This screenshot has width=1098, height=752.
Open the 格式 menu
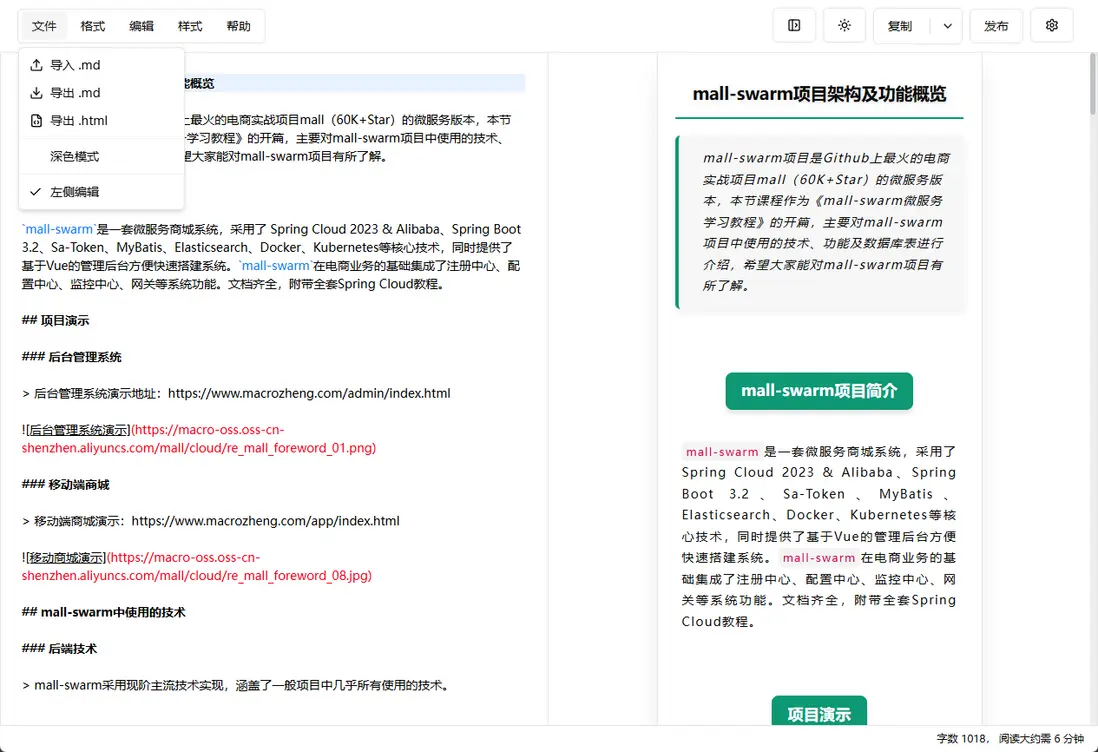tap(92, 26)
